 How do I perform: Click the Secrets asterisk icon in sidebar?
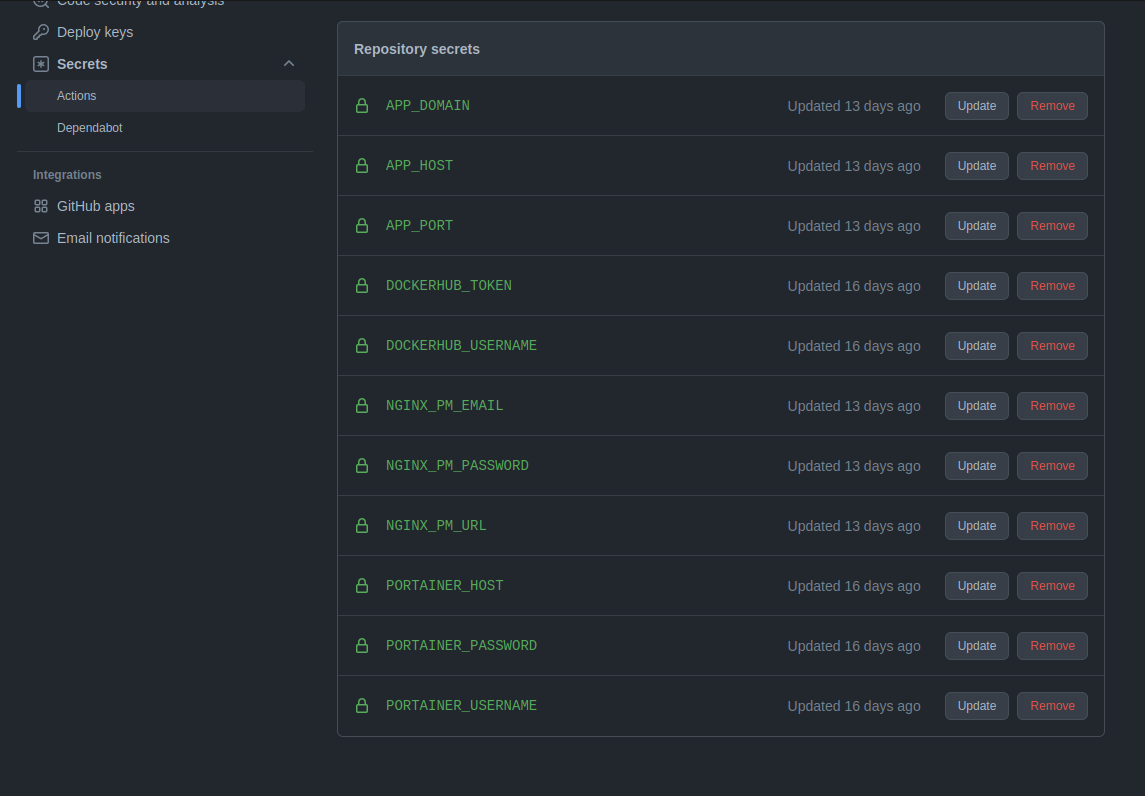click(x=41, y=64)
